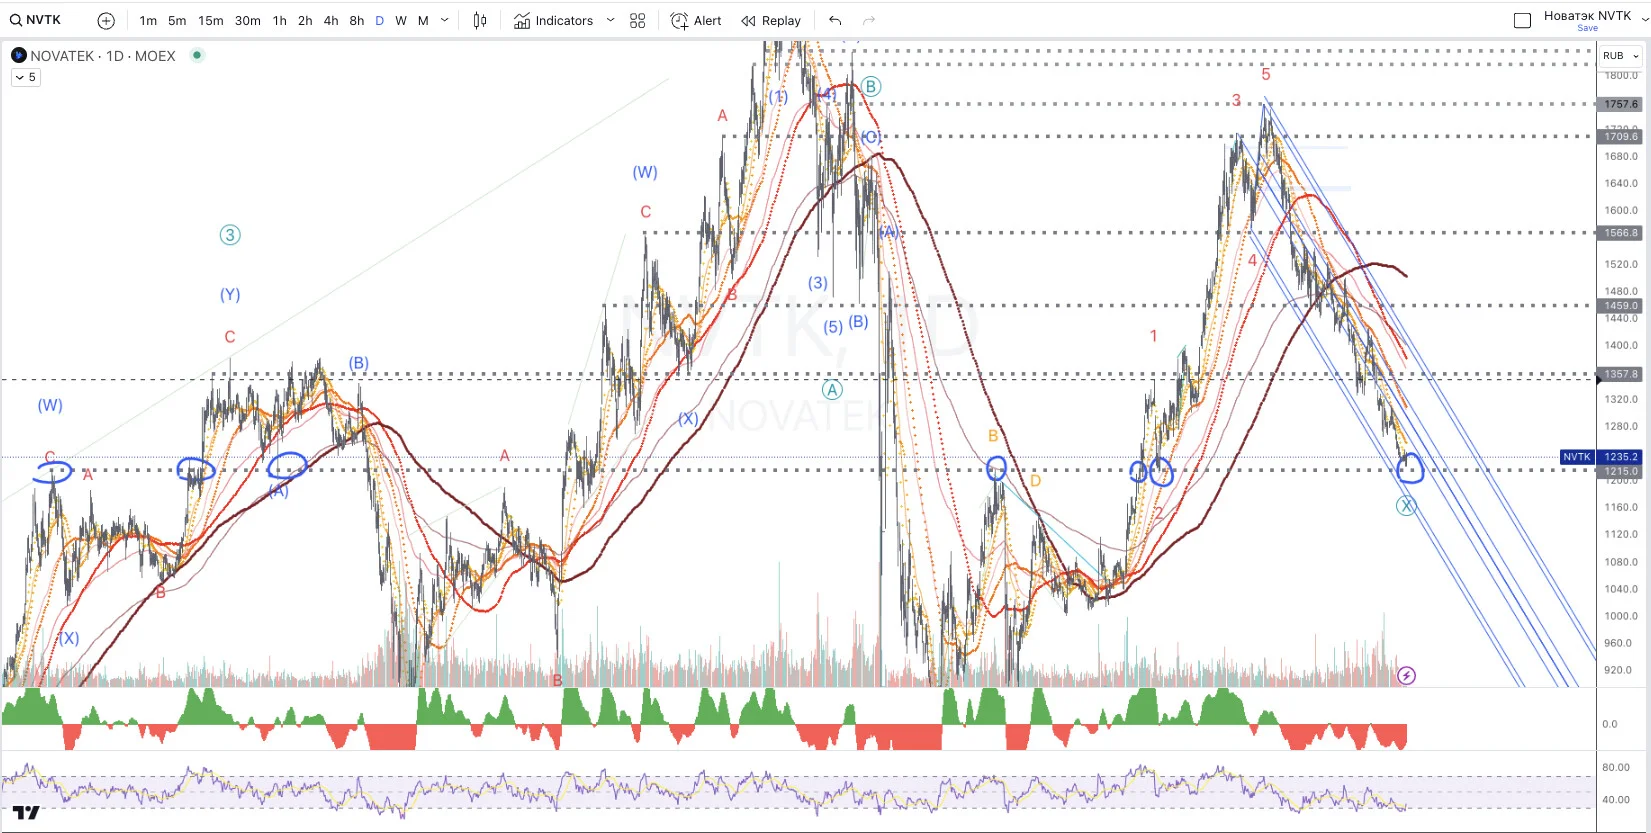Choose the 1h timeframe
Screen dimensions: 1651x833
[280, 20]
